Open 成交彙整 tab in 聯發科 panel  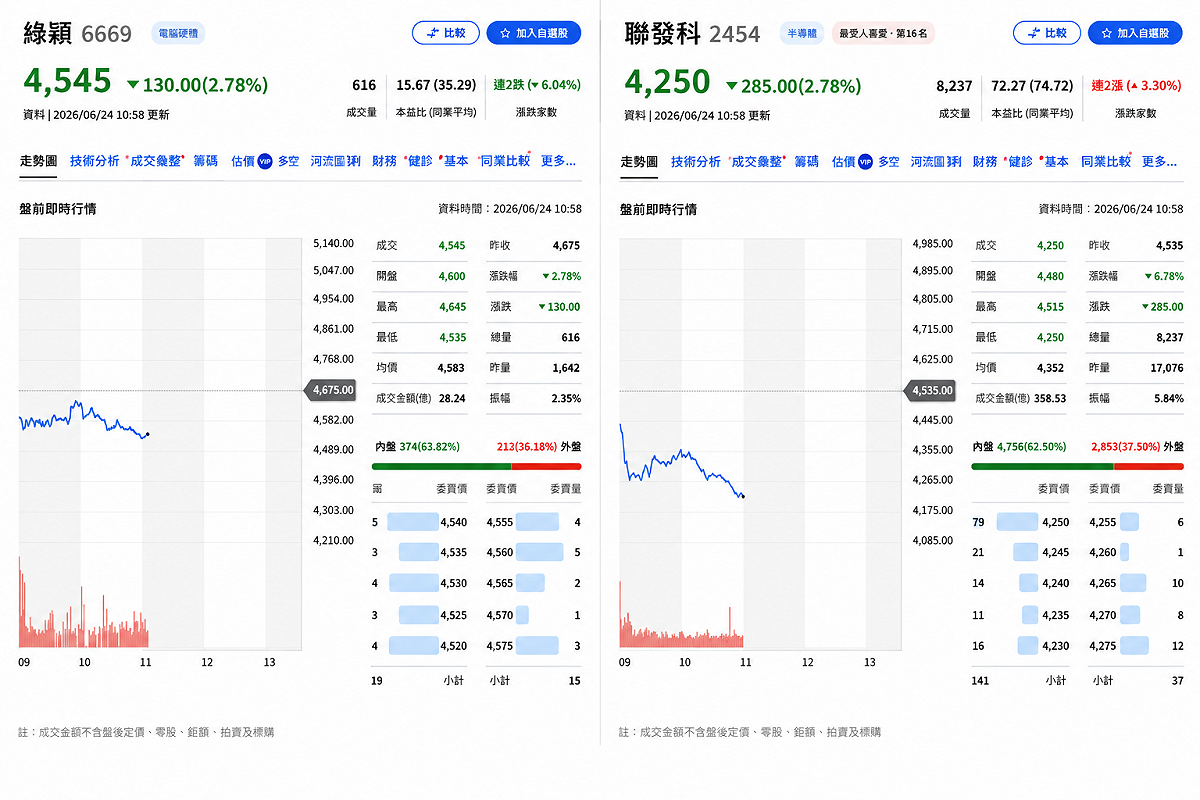coord(756,161)
